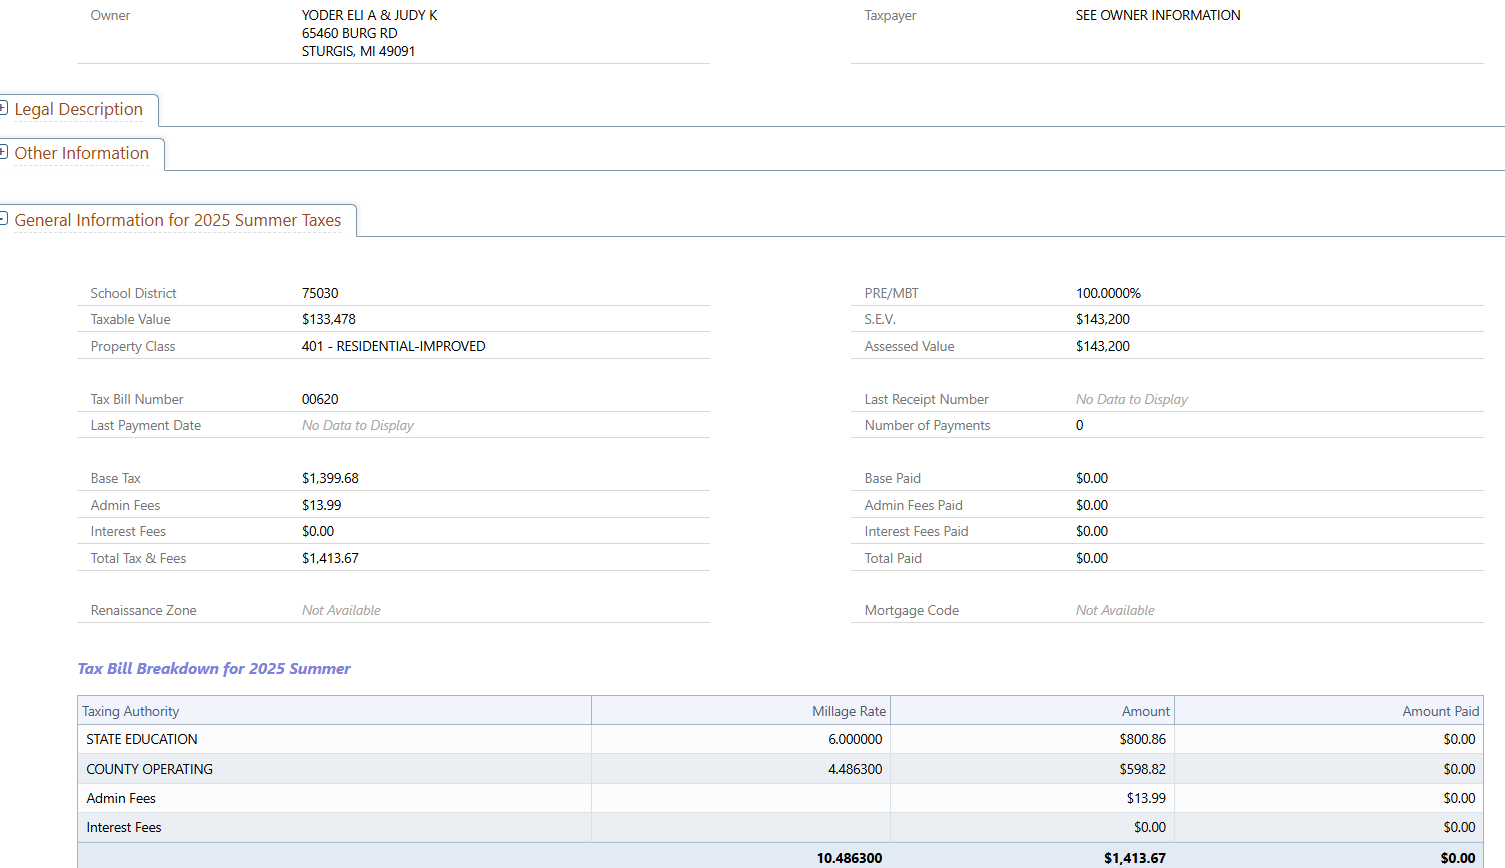
Task: Click the Amount column header
Action: [x=1145, y=711]
